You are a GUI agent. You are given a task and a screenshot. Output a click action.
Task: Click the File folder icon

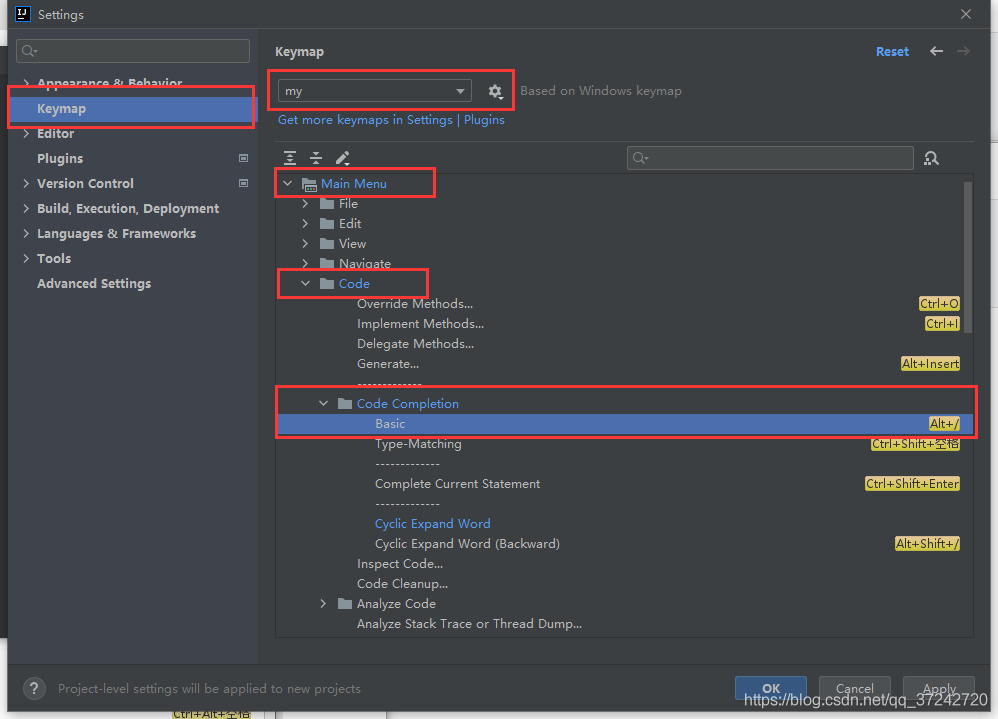(327, 204)
